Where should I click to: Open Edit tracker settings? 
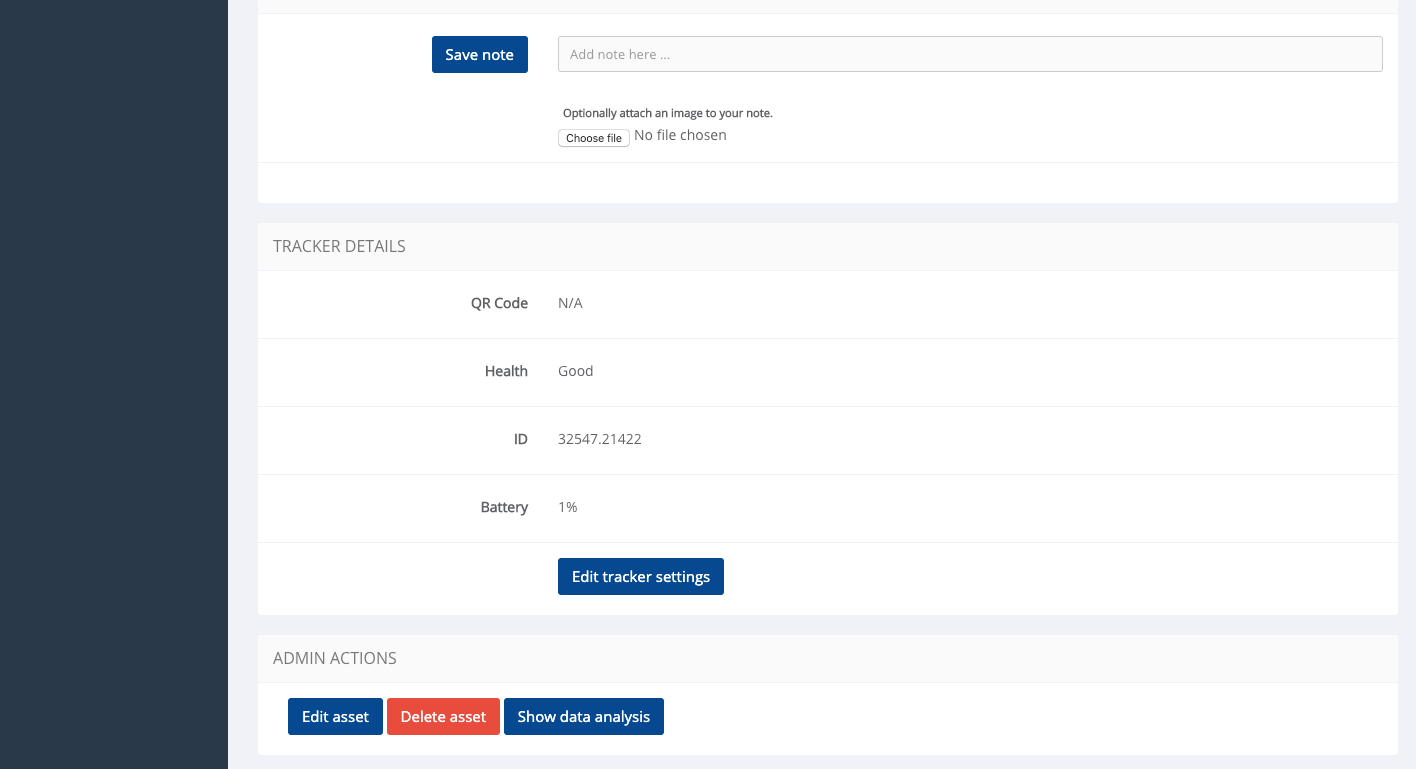coord(640,577)
